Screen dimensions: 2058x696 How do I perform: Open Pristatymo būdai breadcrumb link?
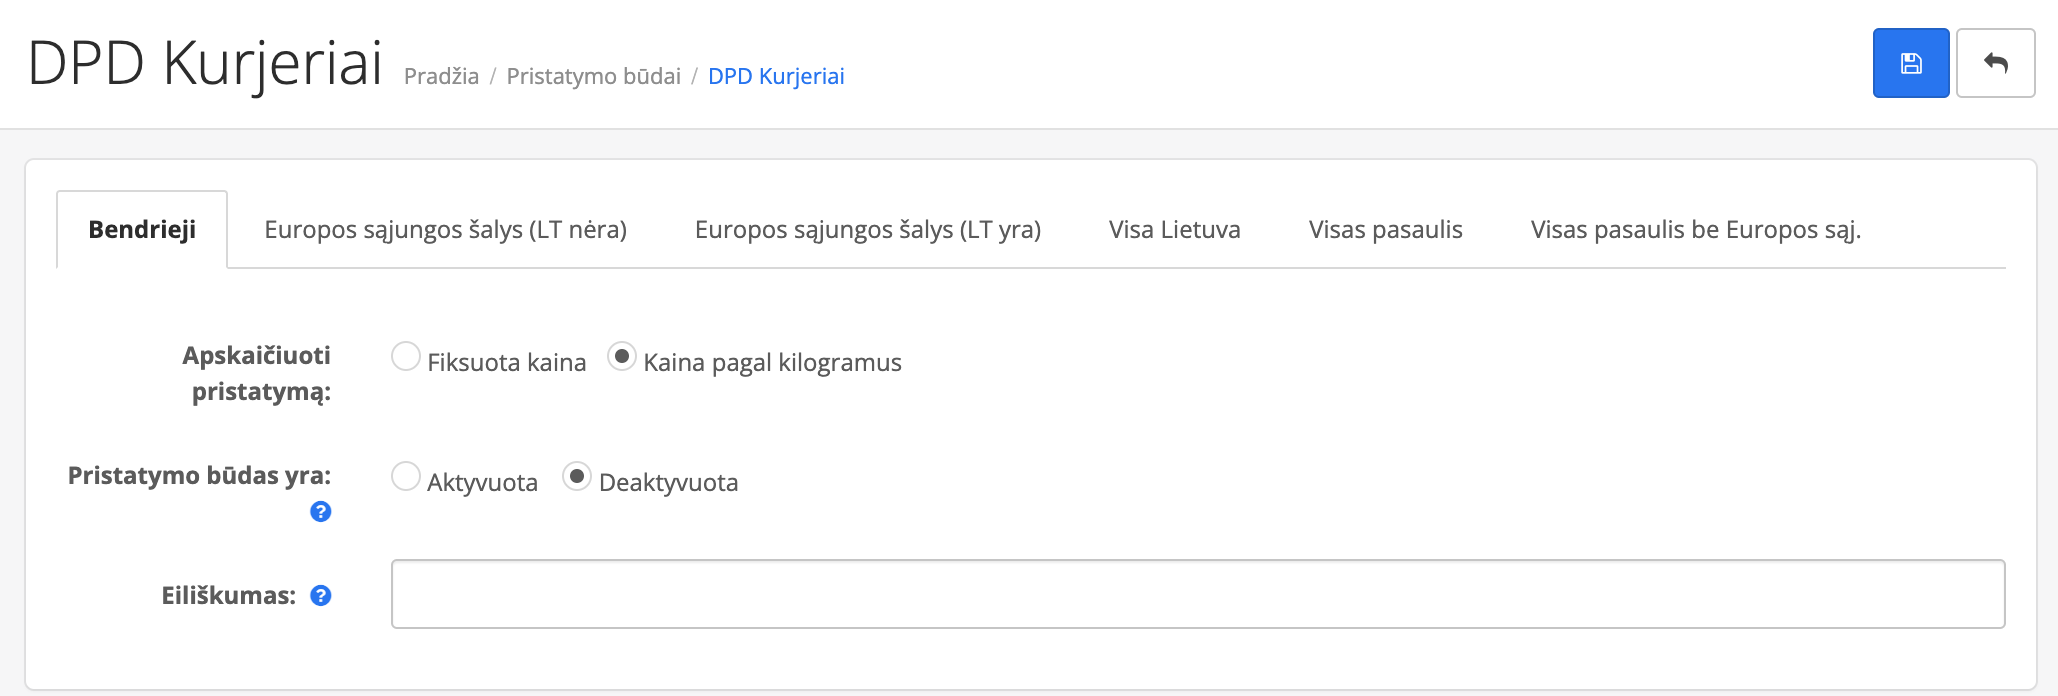pyautogui.click(x=593, y=77)
